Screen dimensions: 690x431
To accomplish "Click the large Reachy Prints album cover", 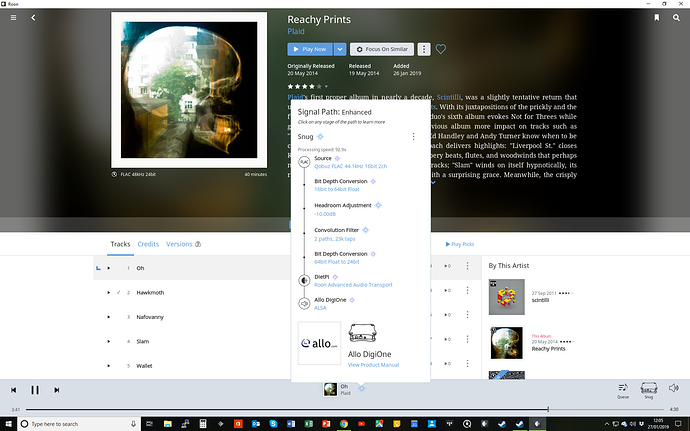I will 189,90.
